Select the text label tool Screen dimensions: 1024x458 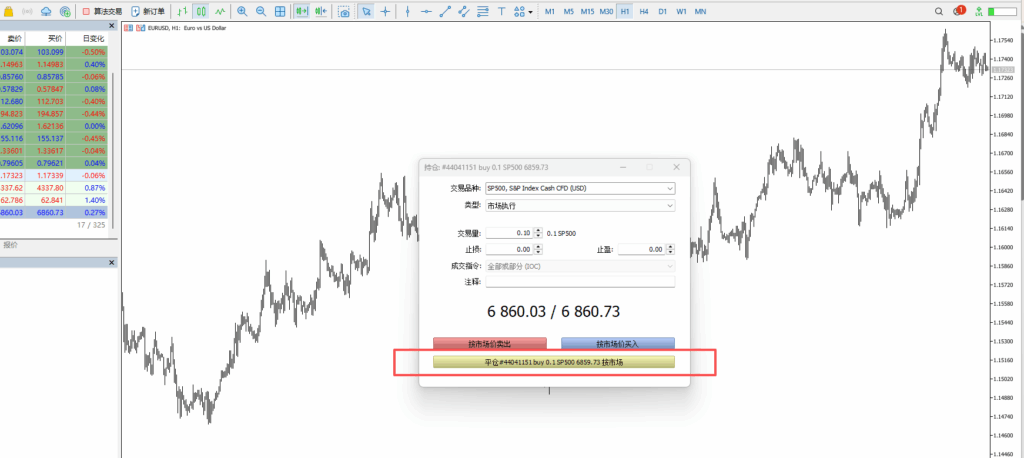point(501,11)
